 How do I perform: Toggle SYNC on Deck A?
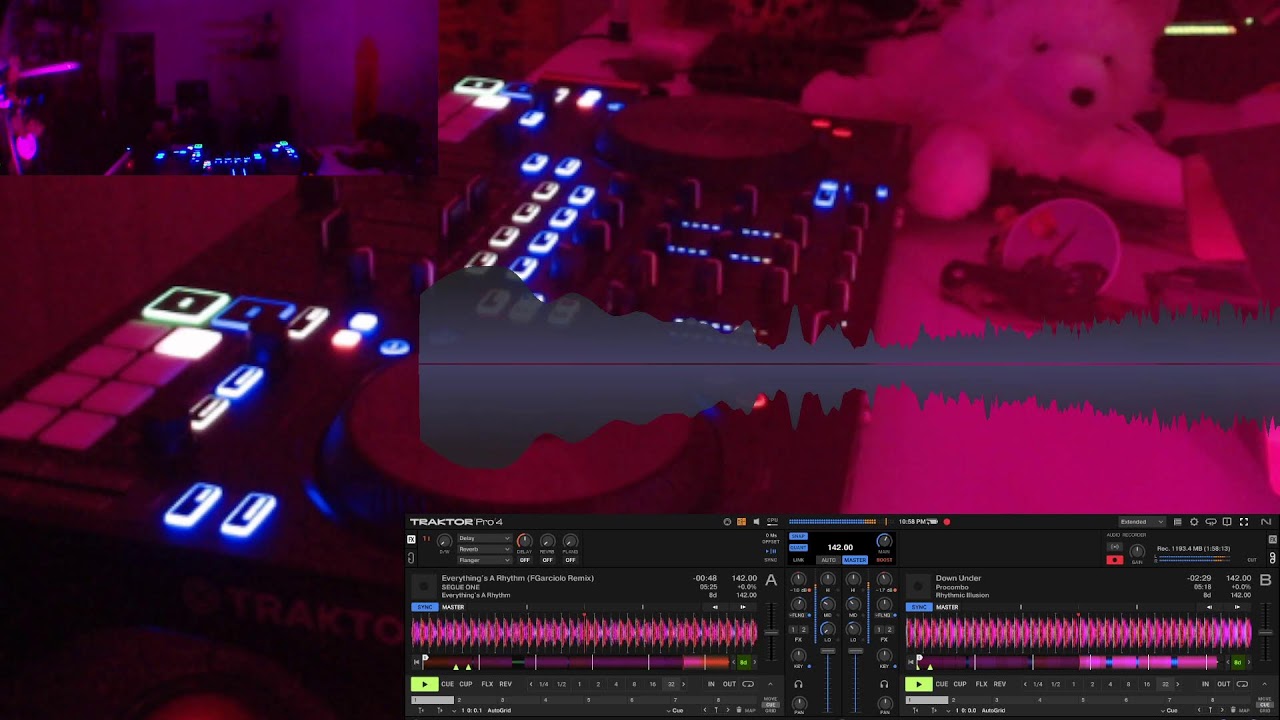click(x=425, y=607)
